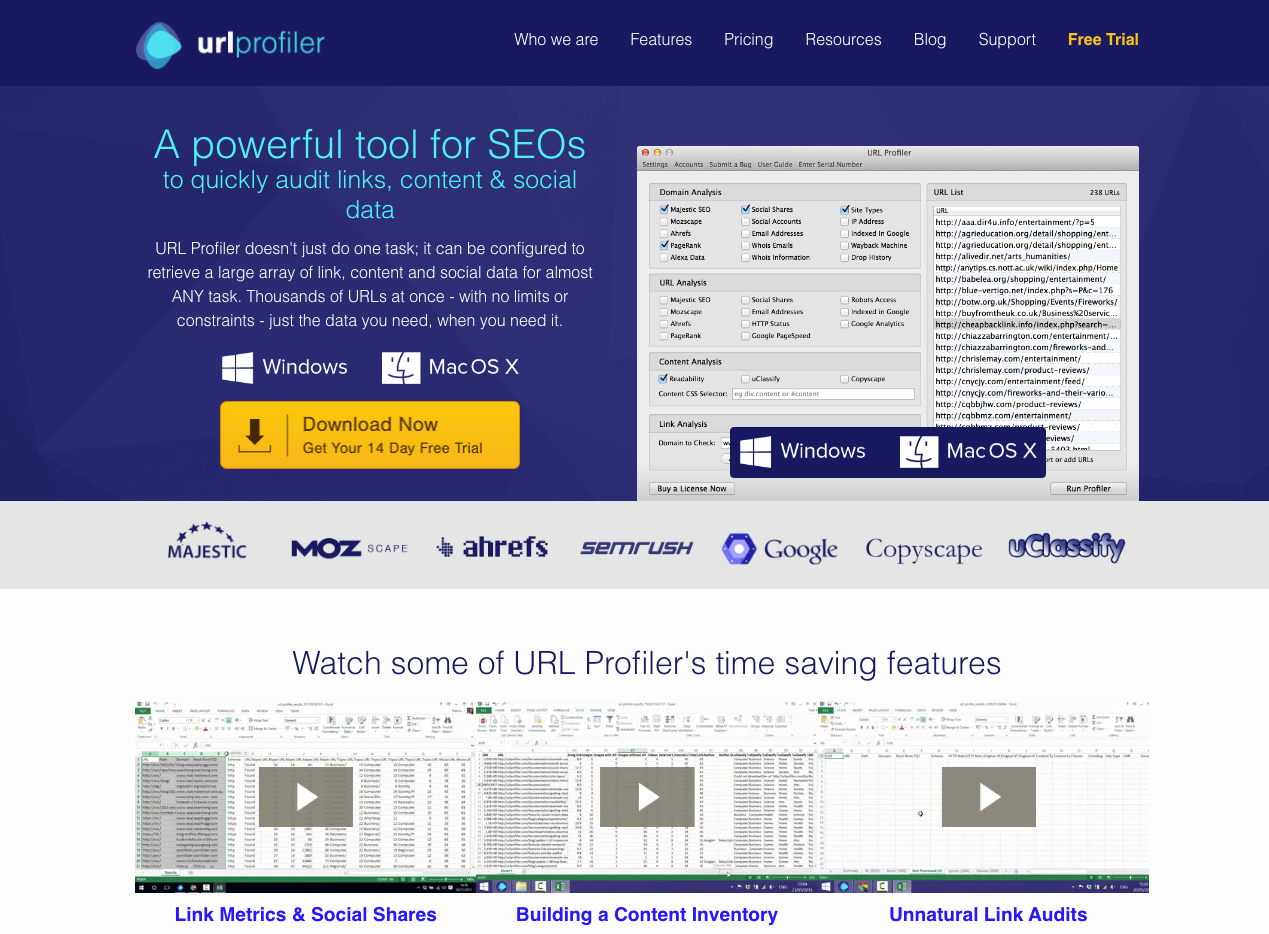Select the blue-vertigo.net URL row
The image size is (1269, 934).
1026,290
